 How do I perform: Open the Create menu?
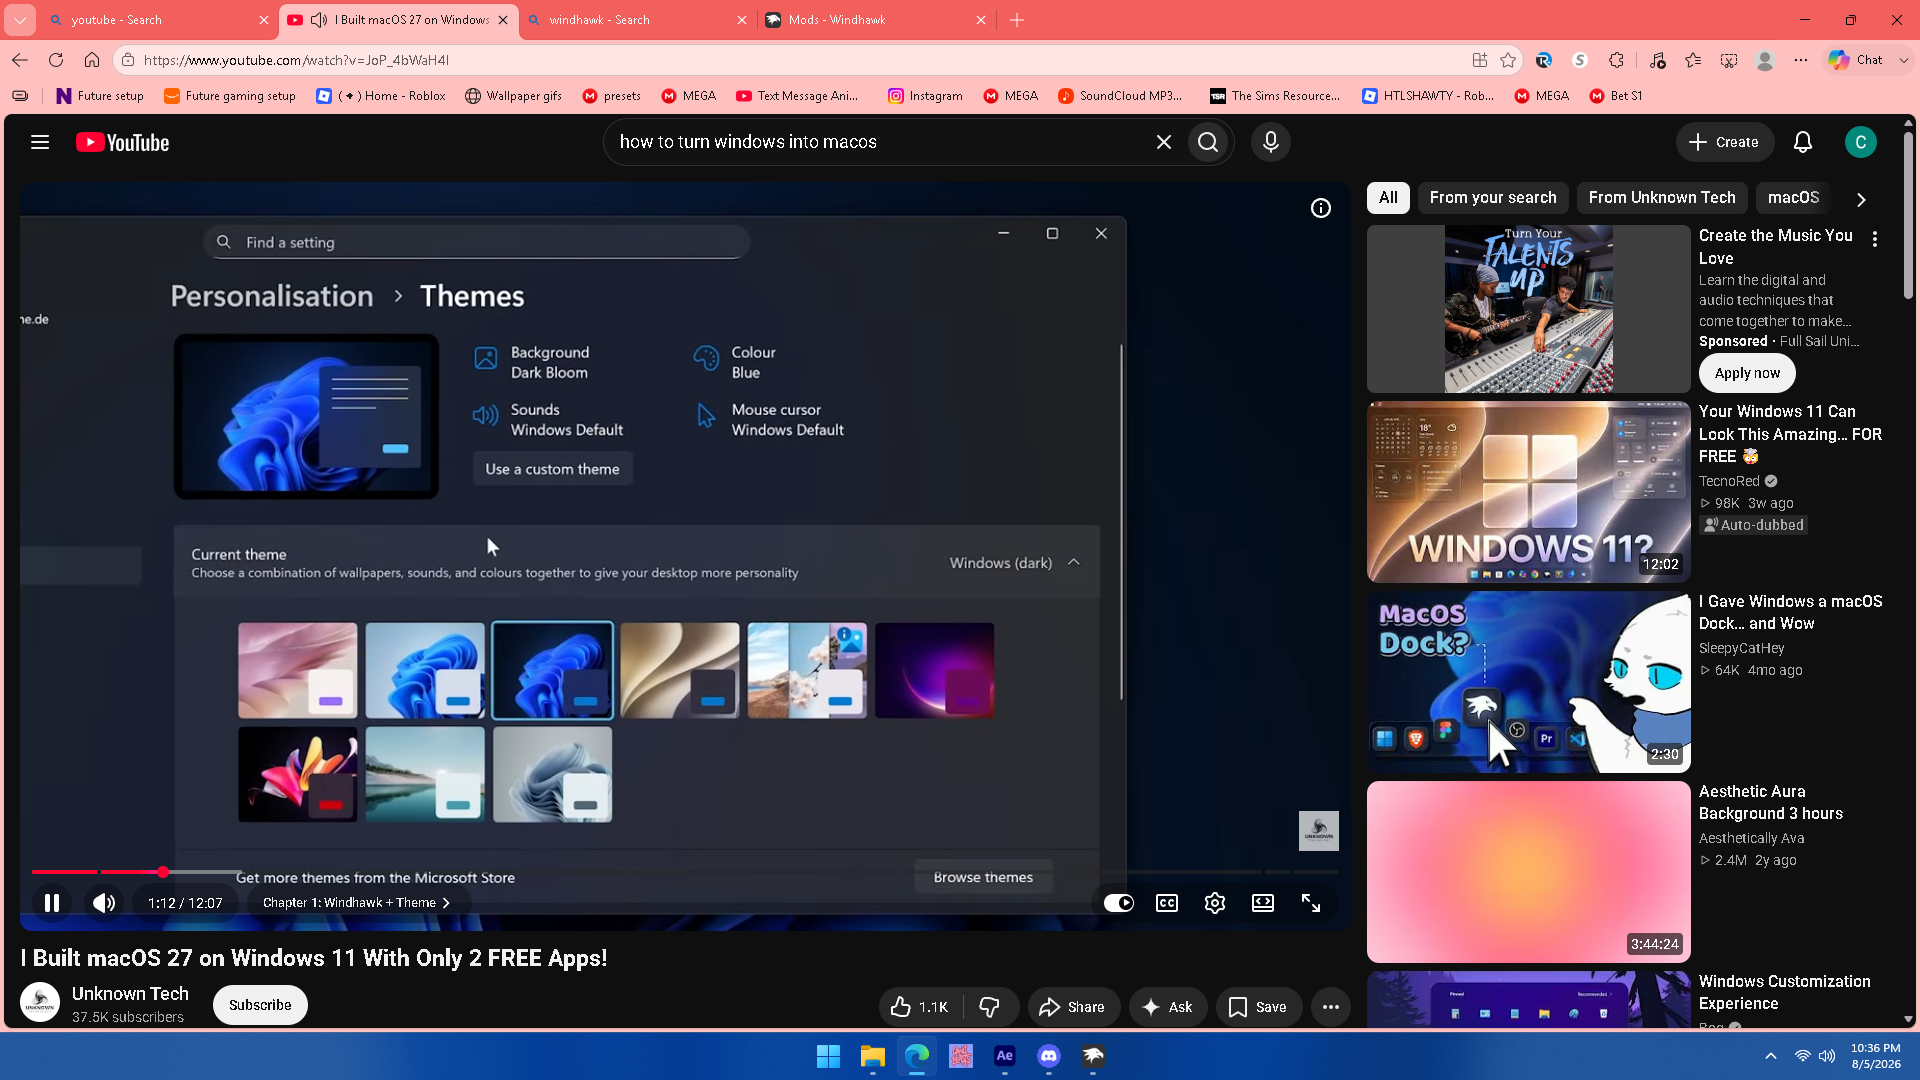[1725, 142]
